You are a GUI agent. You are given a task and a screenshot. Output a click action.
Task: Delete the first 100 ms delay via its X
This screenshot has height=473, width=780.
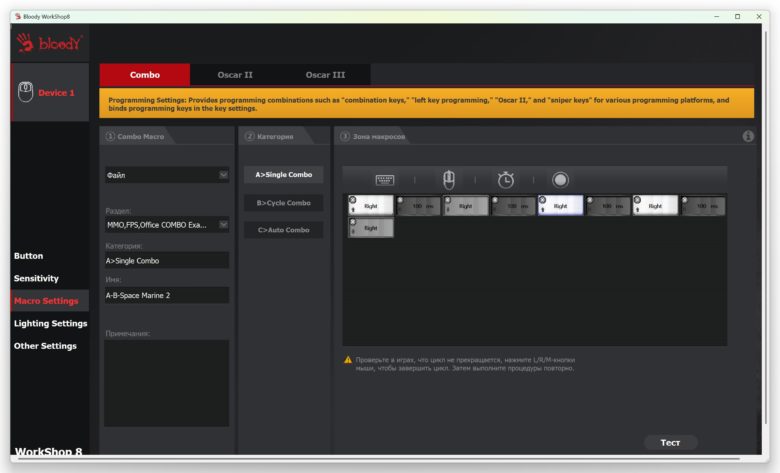pos(400,200)
